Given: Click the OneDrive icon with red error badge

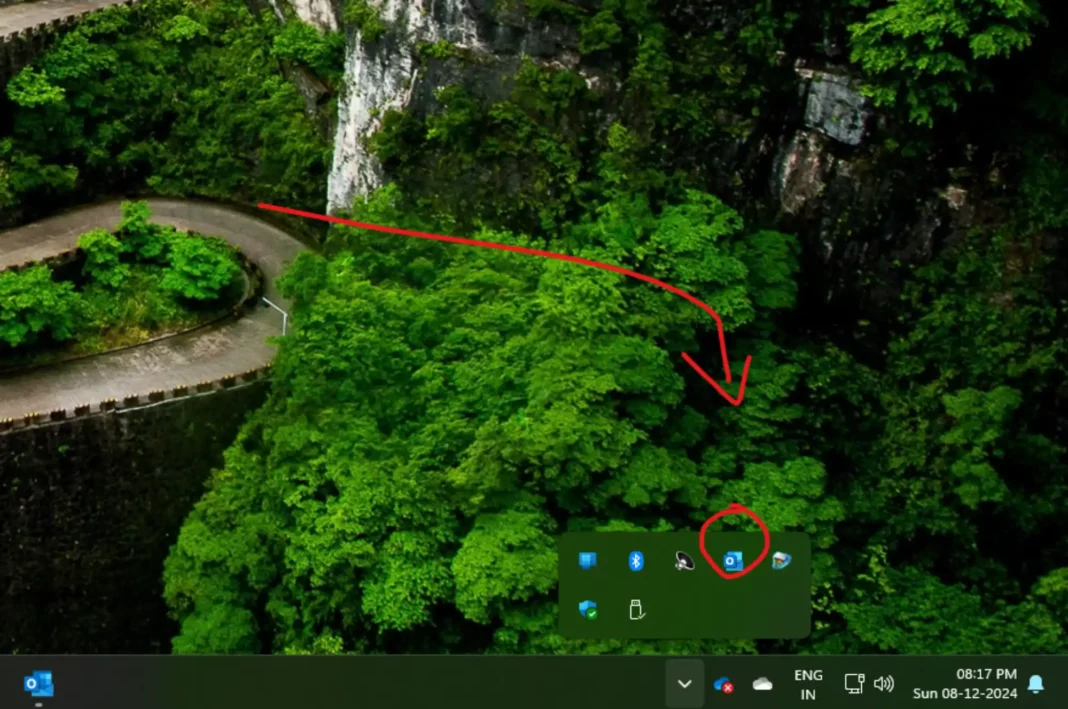Looking at the screenshot, I should pos(724,684).
